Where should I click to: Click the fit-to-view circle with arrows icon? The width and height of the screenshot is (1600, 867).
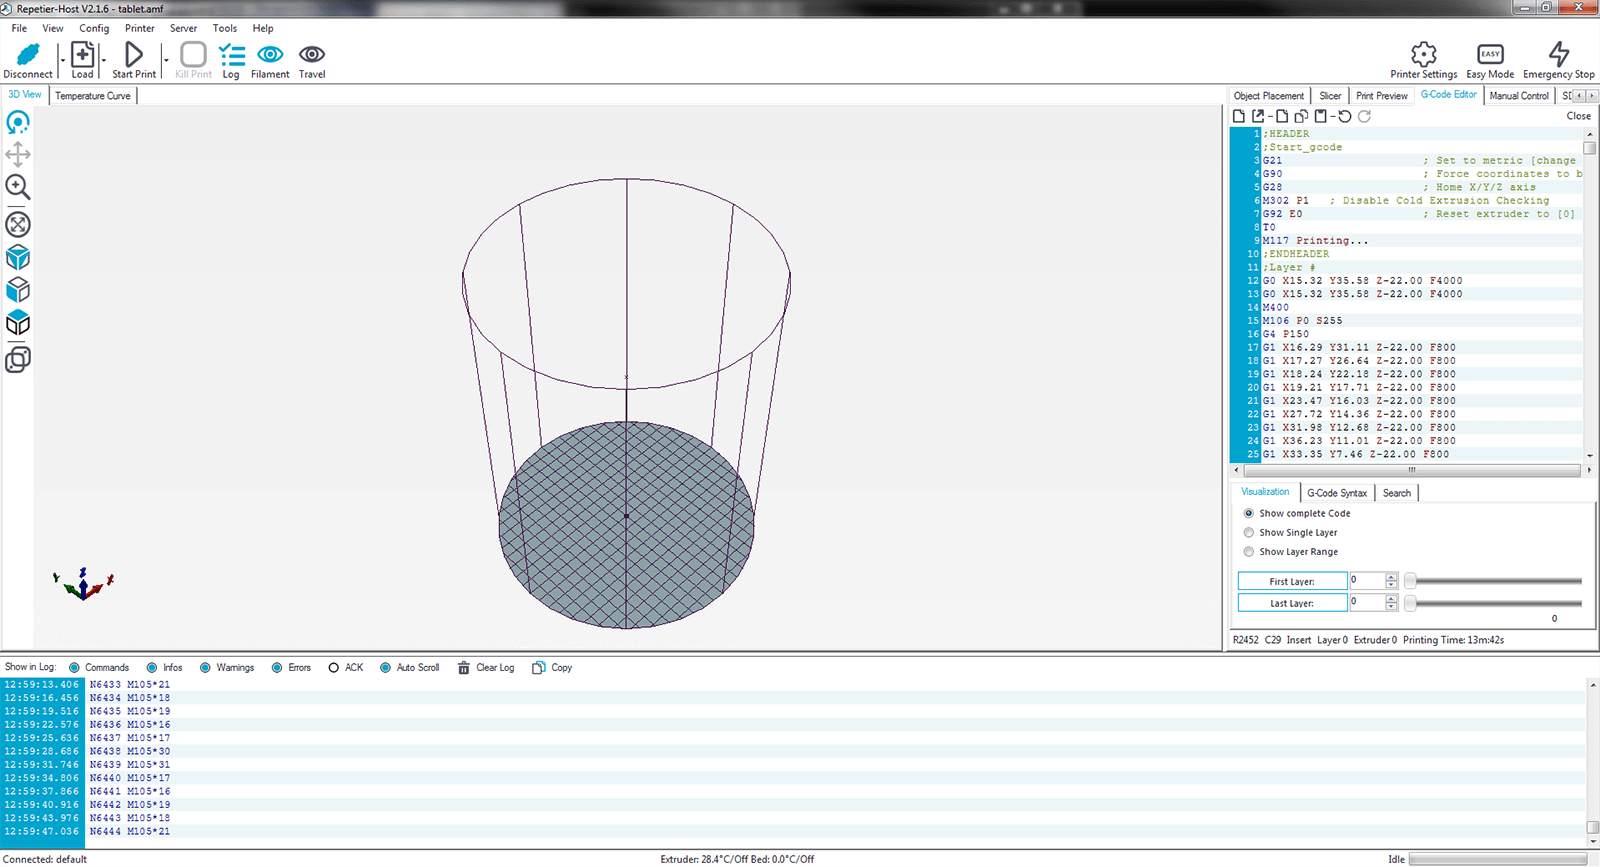click(18, 224)
